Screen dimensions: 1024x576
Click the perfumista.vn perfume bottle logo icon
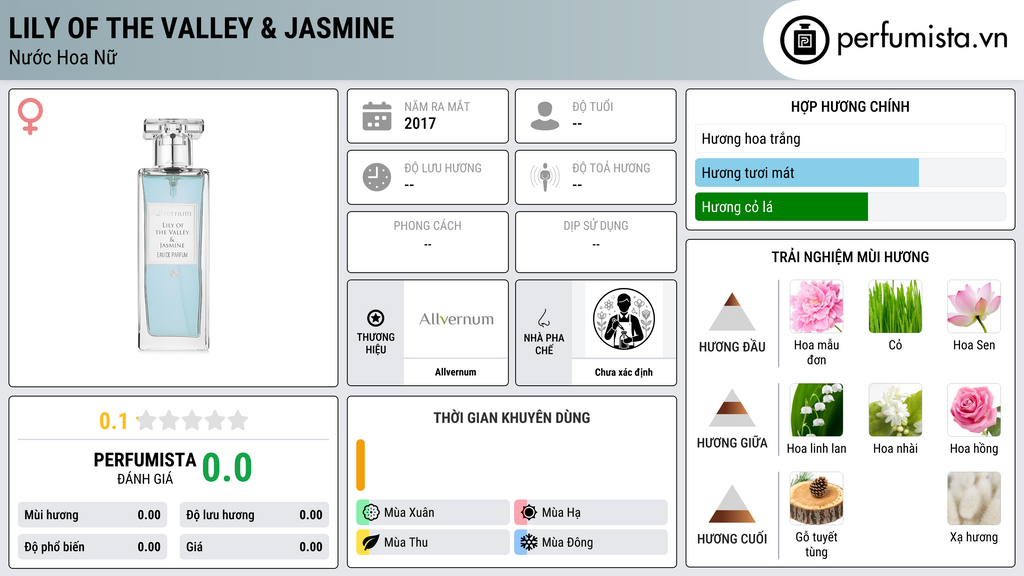804,40
